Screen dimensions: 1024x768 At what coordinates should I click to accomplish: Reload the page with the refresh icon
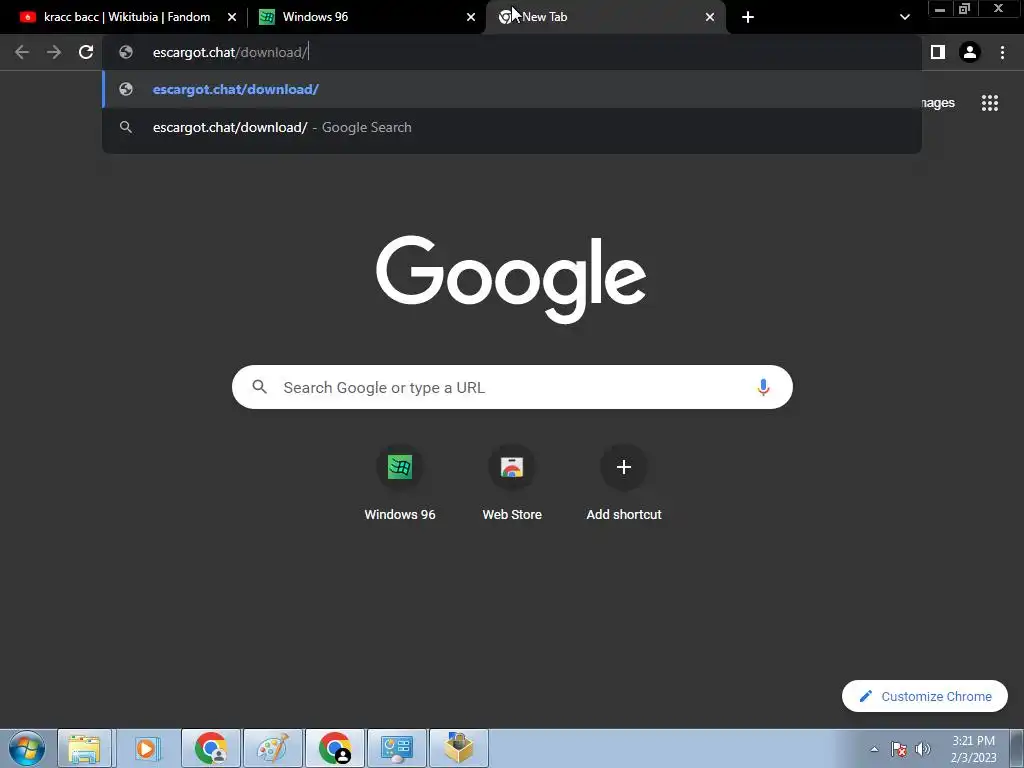(86, 52)
